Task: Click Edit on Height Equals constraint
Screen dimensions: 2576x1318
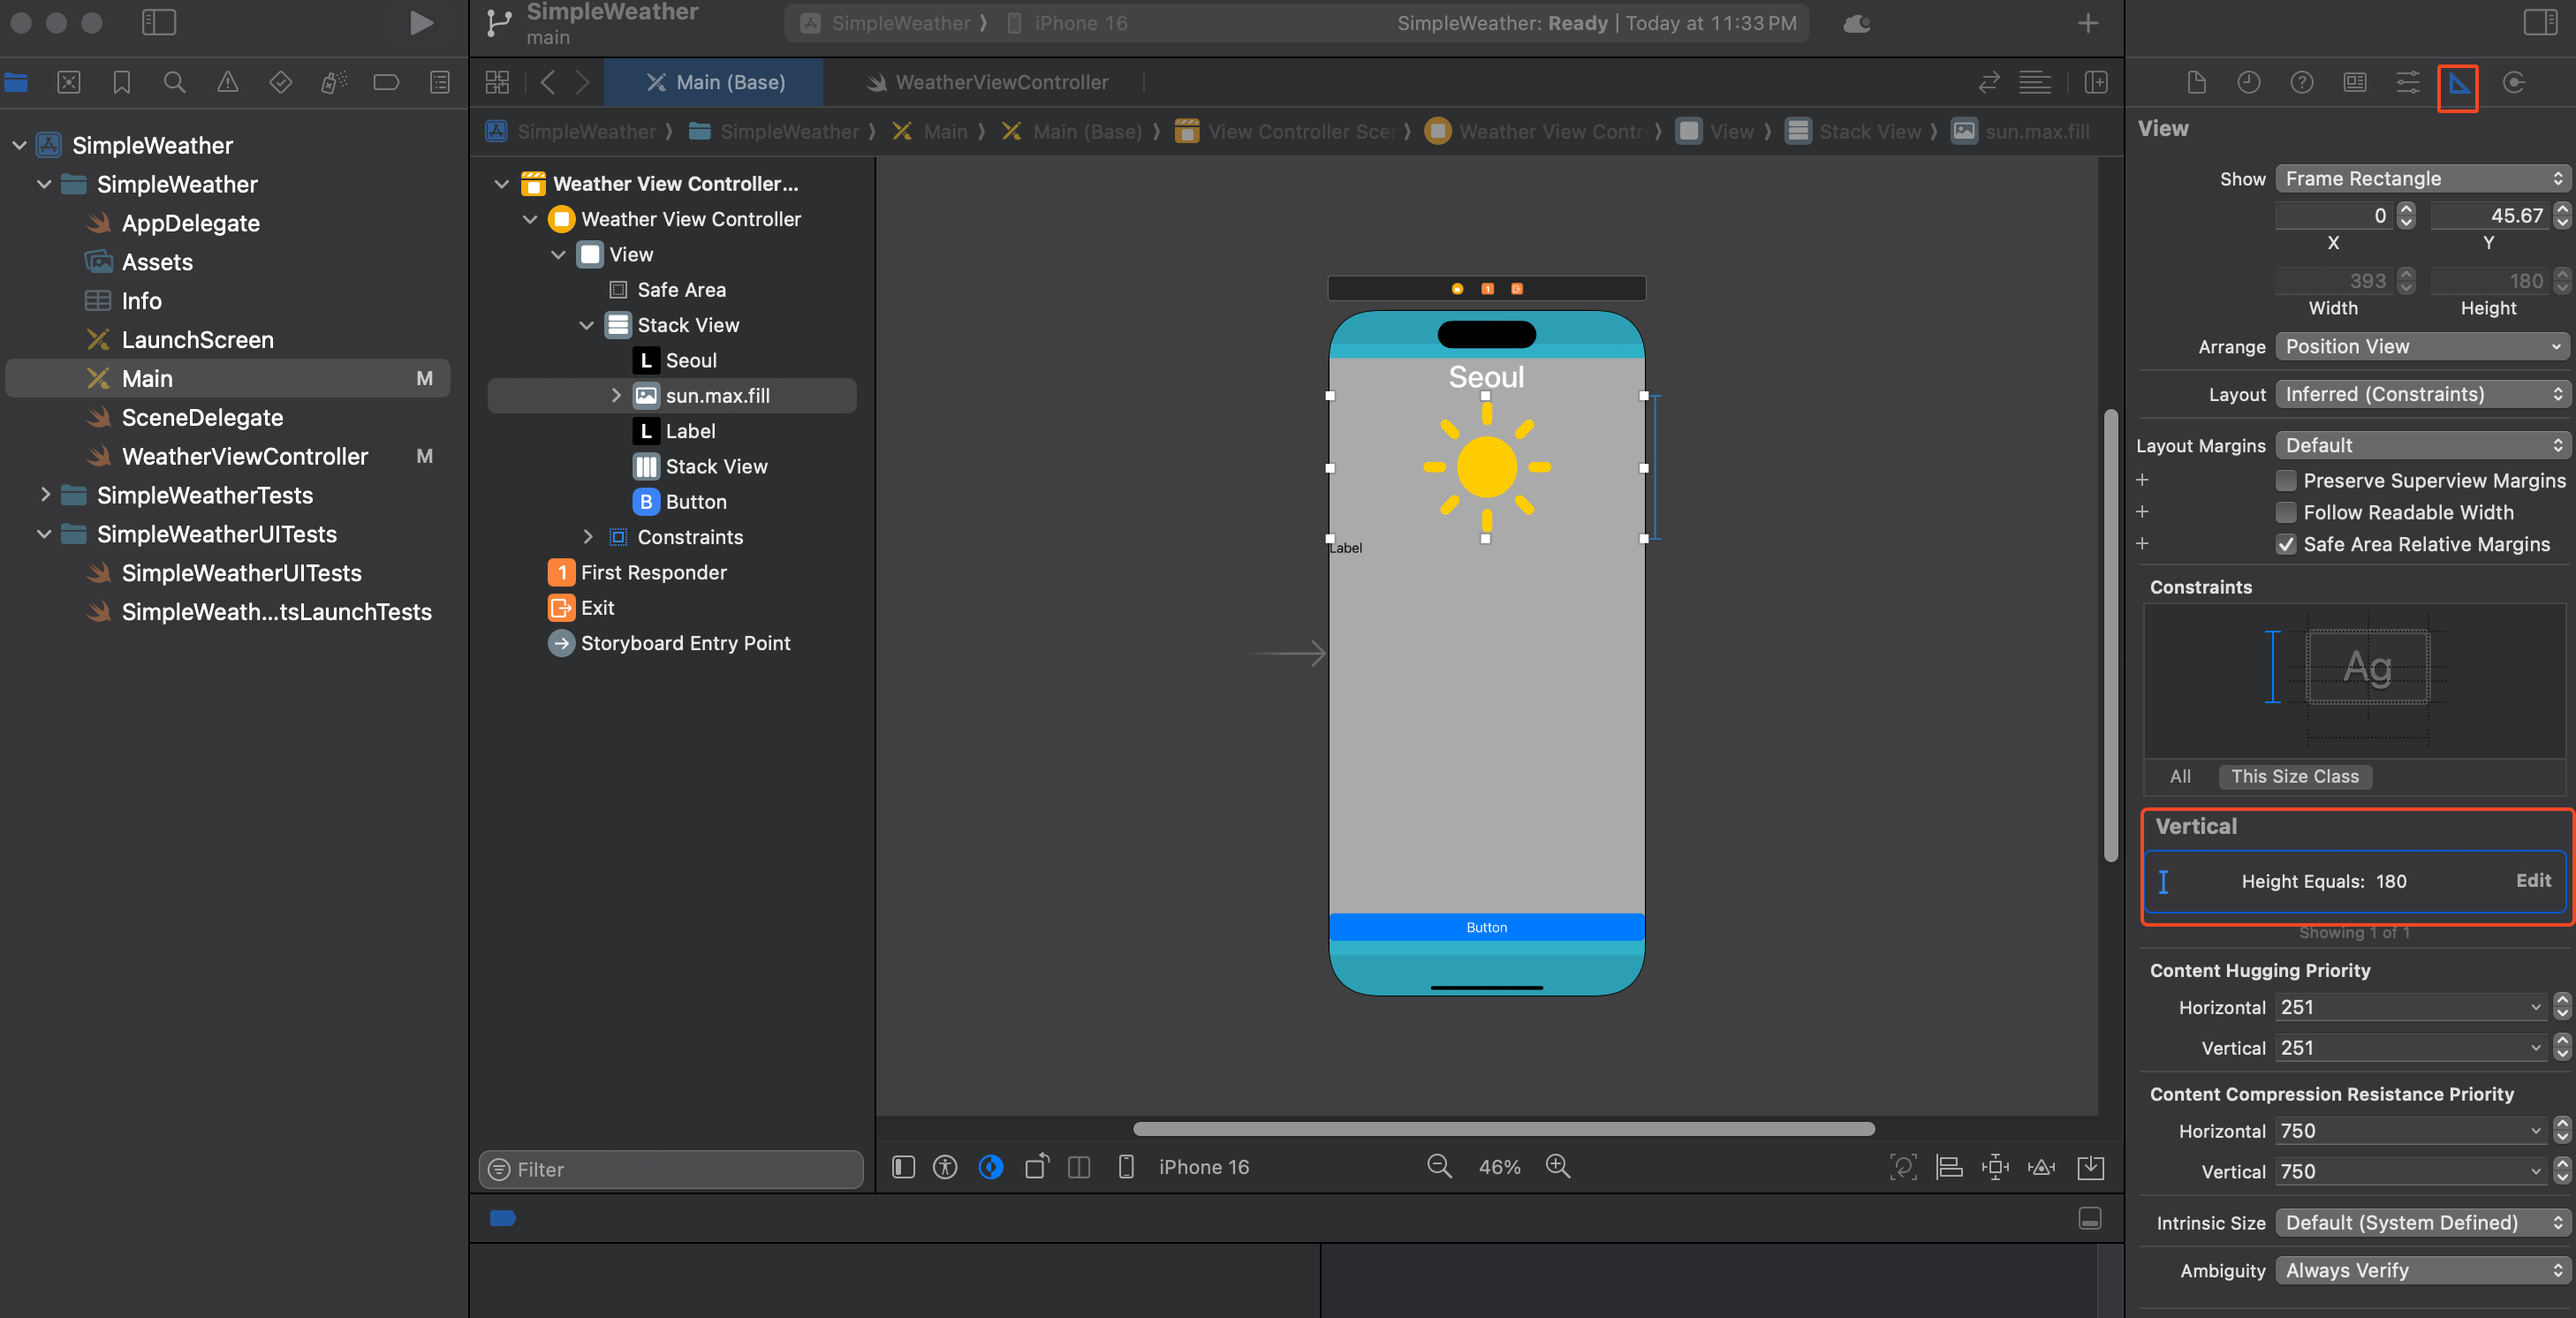Action: click(x=2533, y=881)
